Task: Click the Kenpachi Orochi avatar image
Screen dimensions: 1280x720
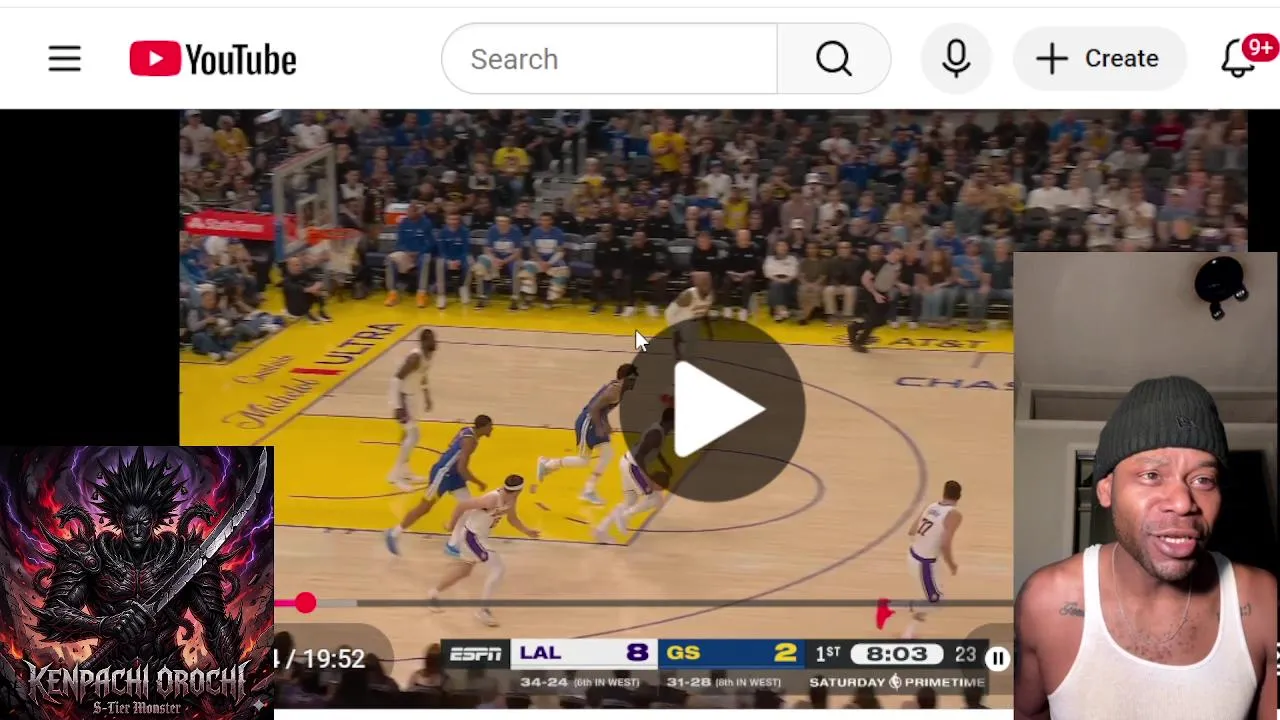Action: pyautogui.click(x=136, y=582)
